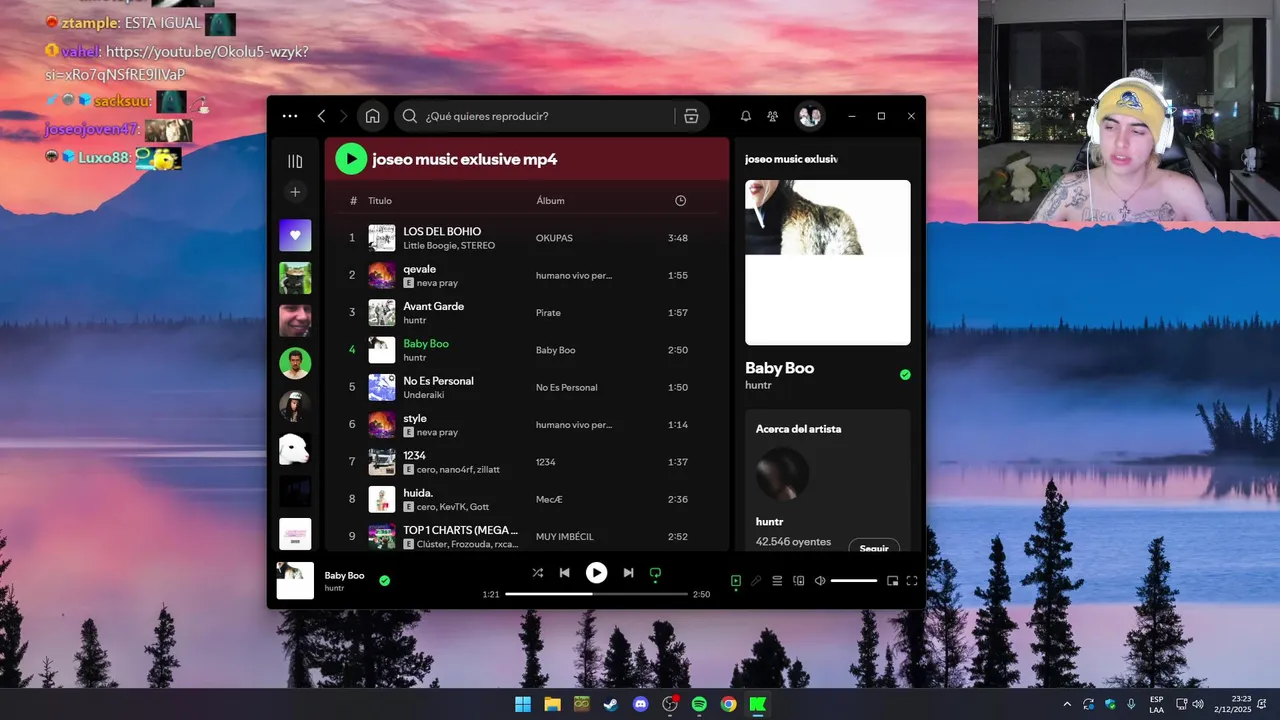Screen dimensions: 1280x720
Task: Toggle the saved checkmark in bottom player bar
Action: pyautogui.click(x=385, y=580)
